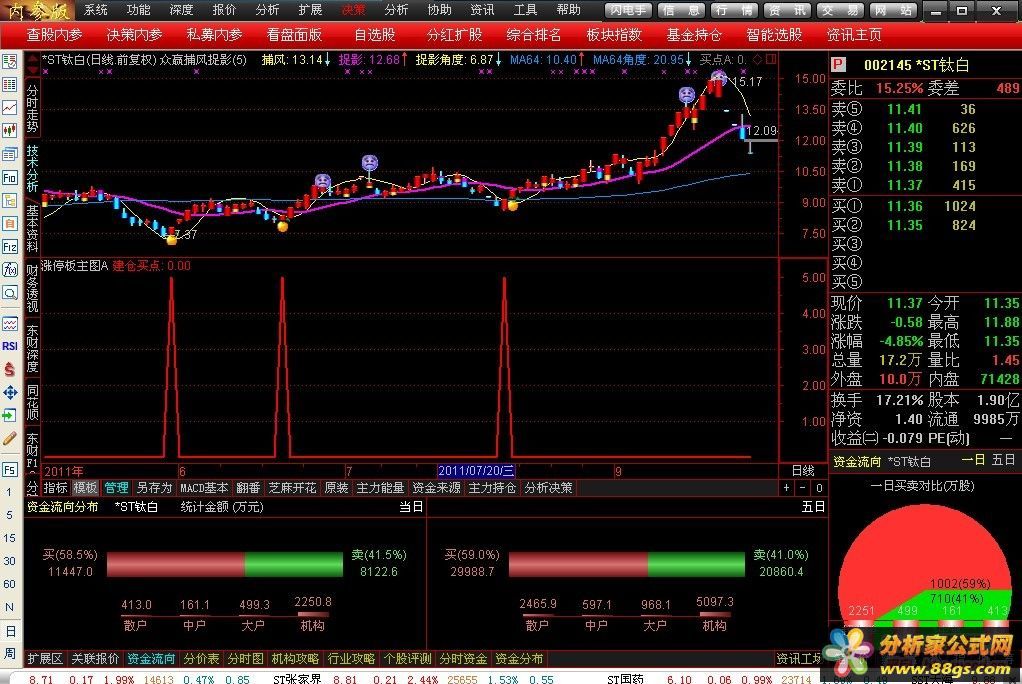Open 自选股 in red toolbar
Screen dimensions: 1022x684
[x=375, y=35]
